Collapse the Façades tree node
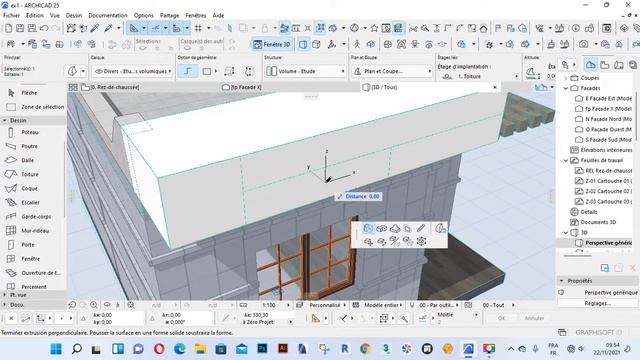The image size is (640, 360). tap(566, 88)
